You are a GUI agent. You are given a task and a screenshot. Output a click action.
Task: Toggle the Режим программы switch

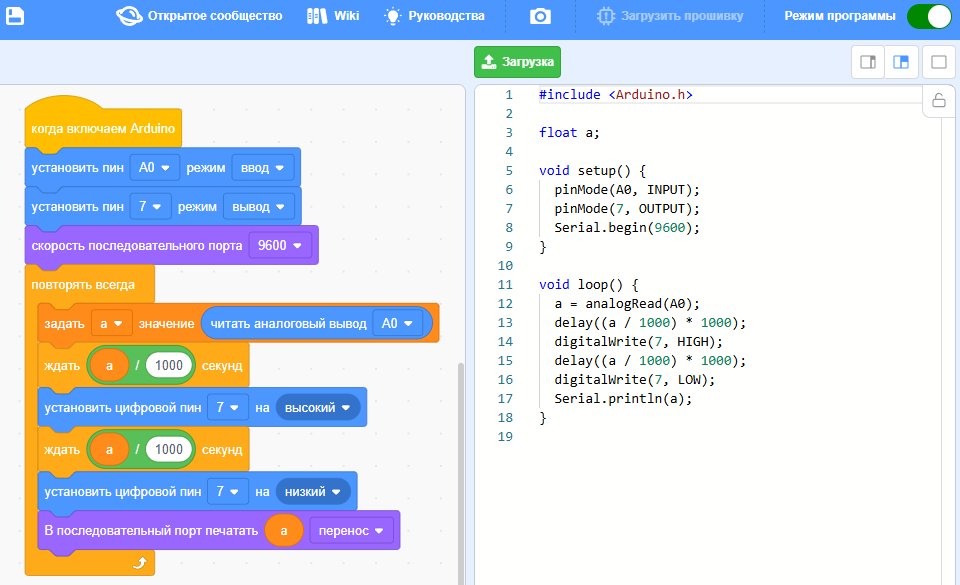[928, 16]
